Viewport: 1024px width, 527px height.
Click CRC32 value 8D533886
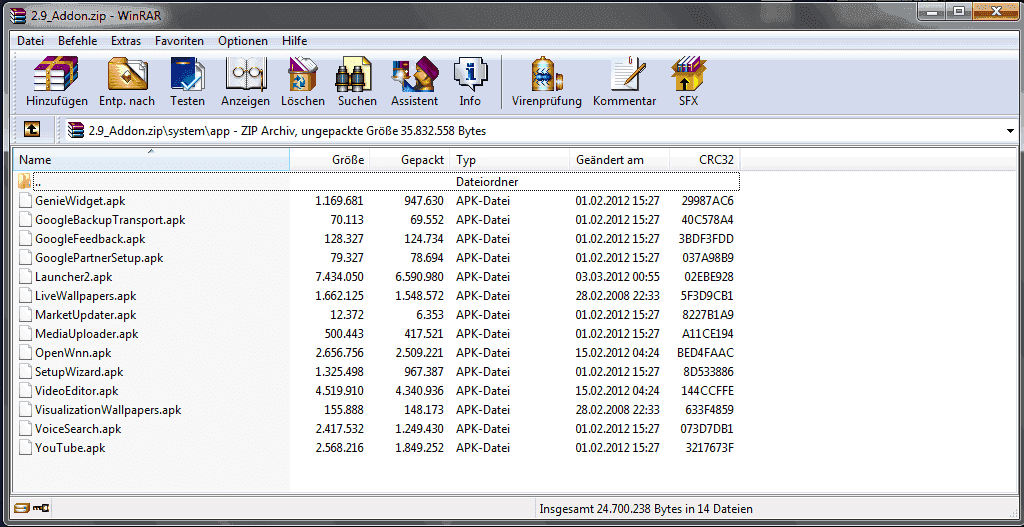(x=709, y=372)
